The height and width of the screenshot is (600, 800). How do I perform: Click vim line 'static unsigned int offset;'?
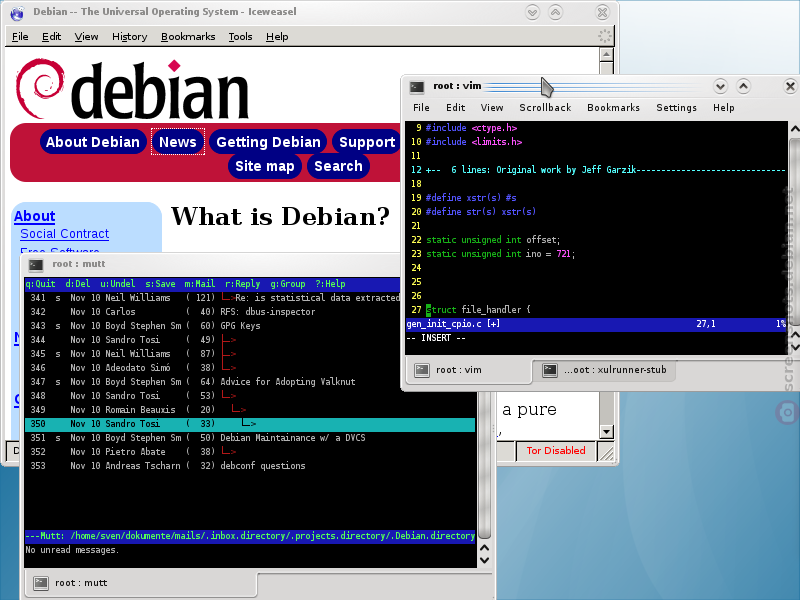[x=493, y=240]
